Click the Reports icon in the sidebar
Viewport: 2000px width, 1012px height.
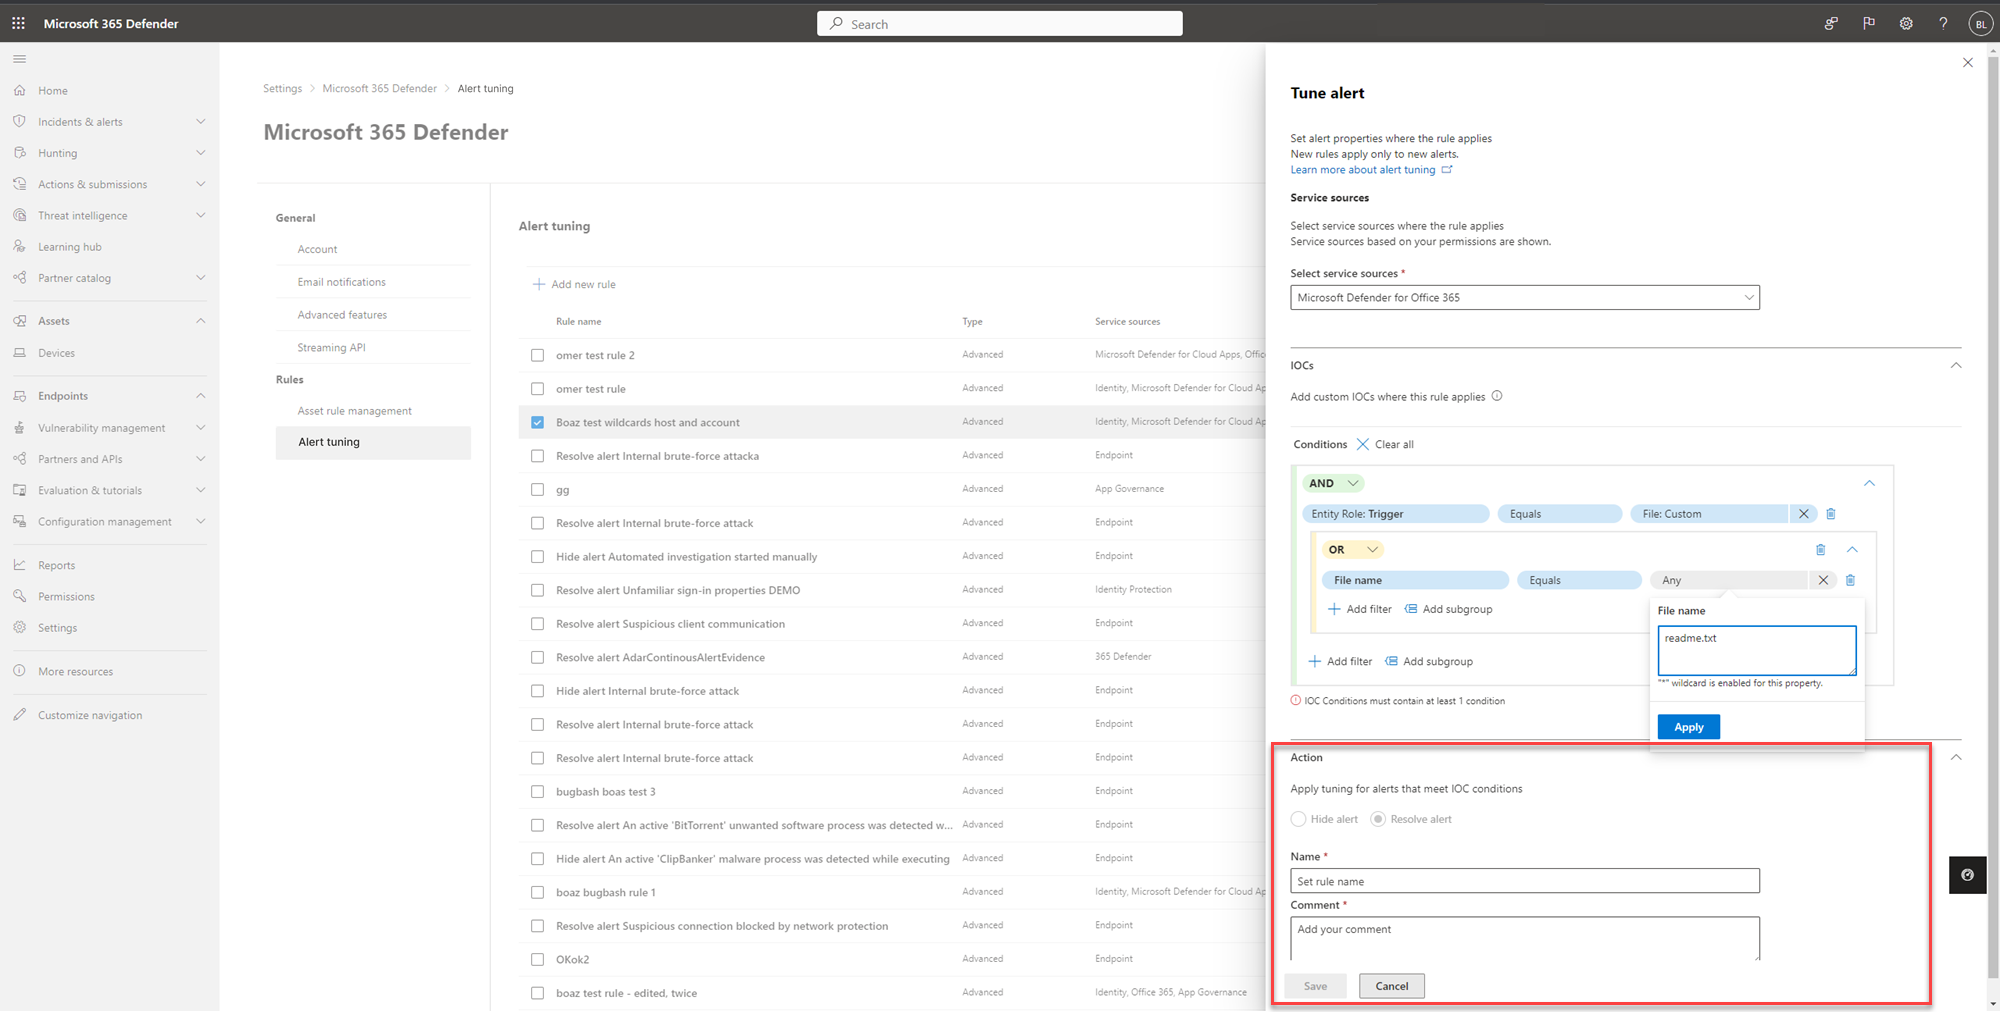[x=19, y=565]
